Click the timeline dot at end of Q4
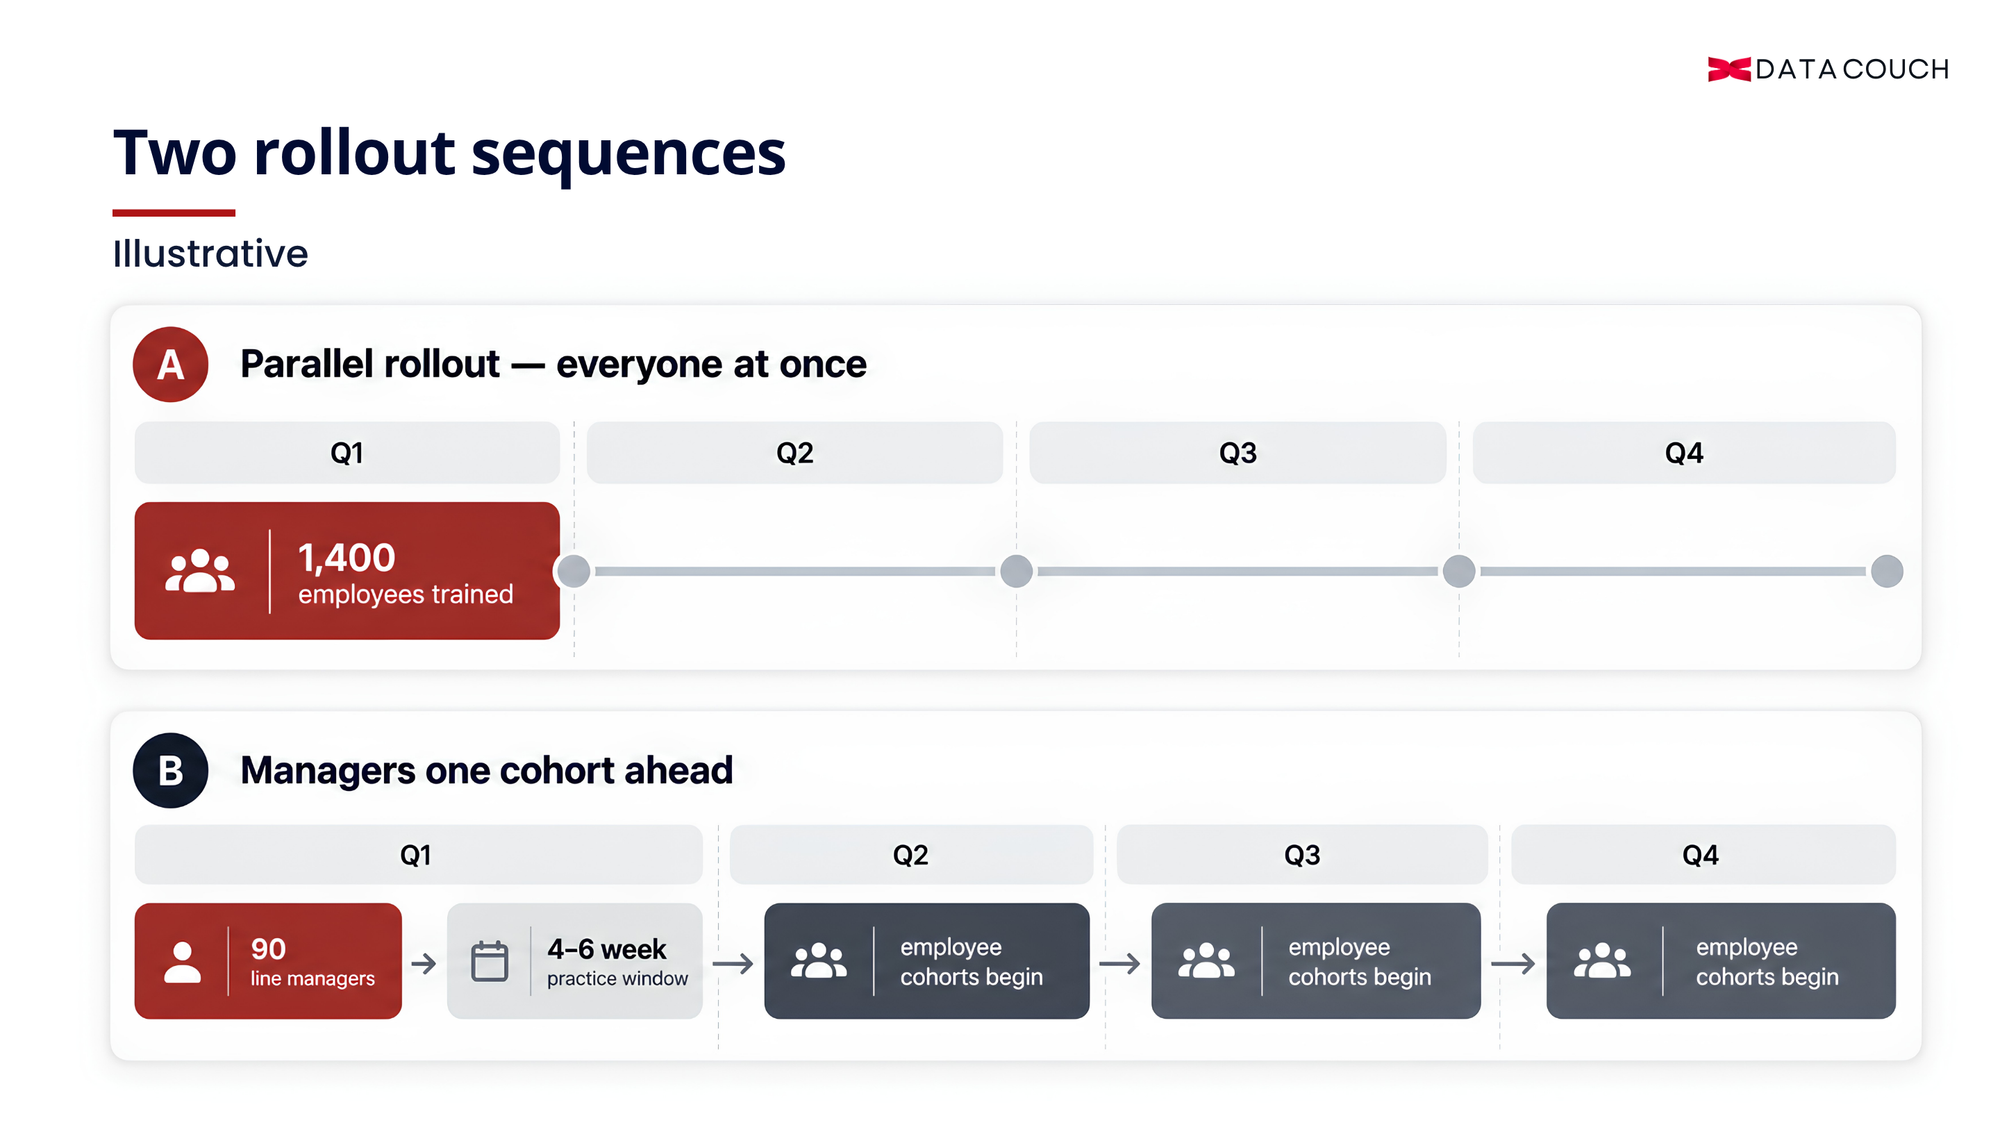Image resolution: width=2000 pixels, height=1125 pixels. tap(1887, 571)
